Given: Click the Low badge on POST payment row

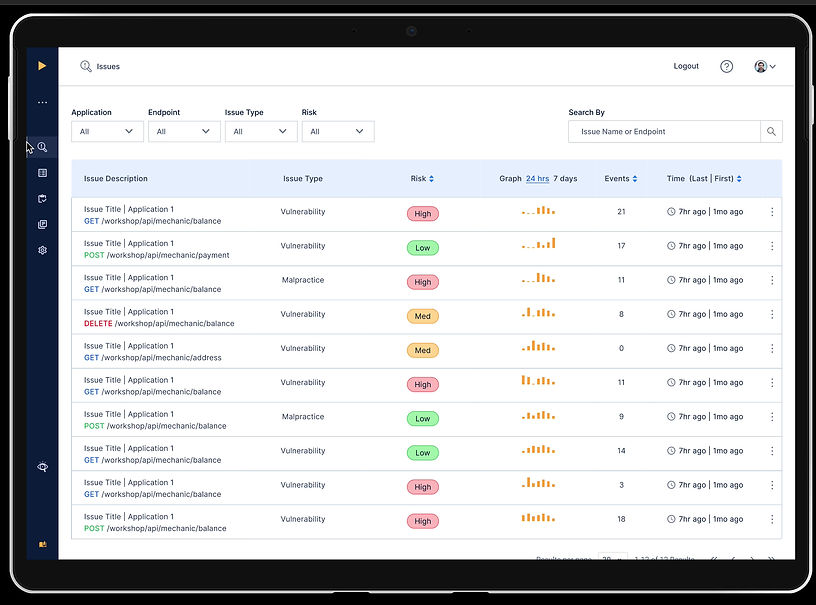Looking at the screenshot, I should [423, 248].
